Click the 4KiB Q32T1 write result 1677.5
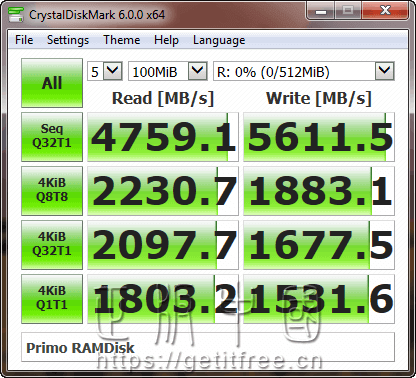 click(x=319, y=245)
